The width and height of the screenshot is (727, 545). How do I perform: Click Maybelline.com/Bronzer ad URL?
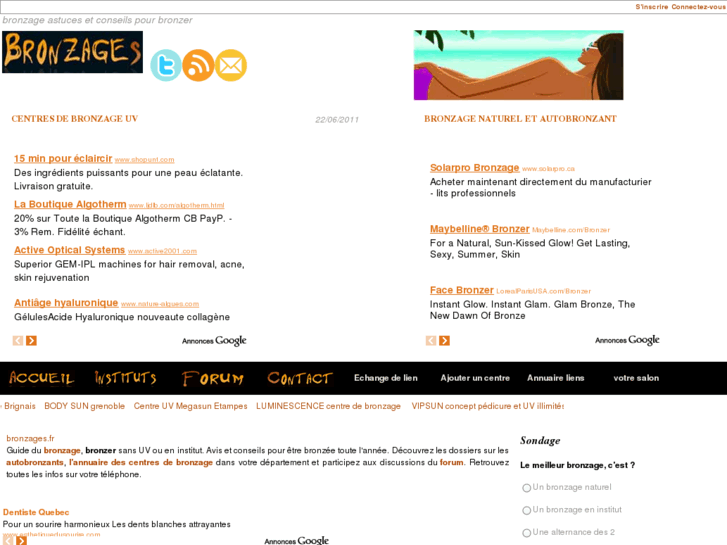click(x=571, y=230)
